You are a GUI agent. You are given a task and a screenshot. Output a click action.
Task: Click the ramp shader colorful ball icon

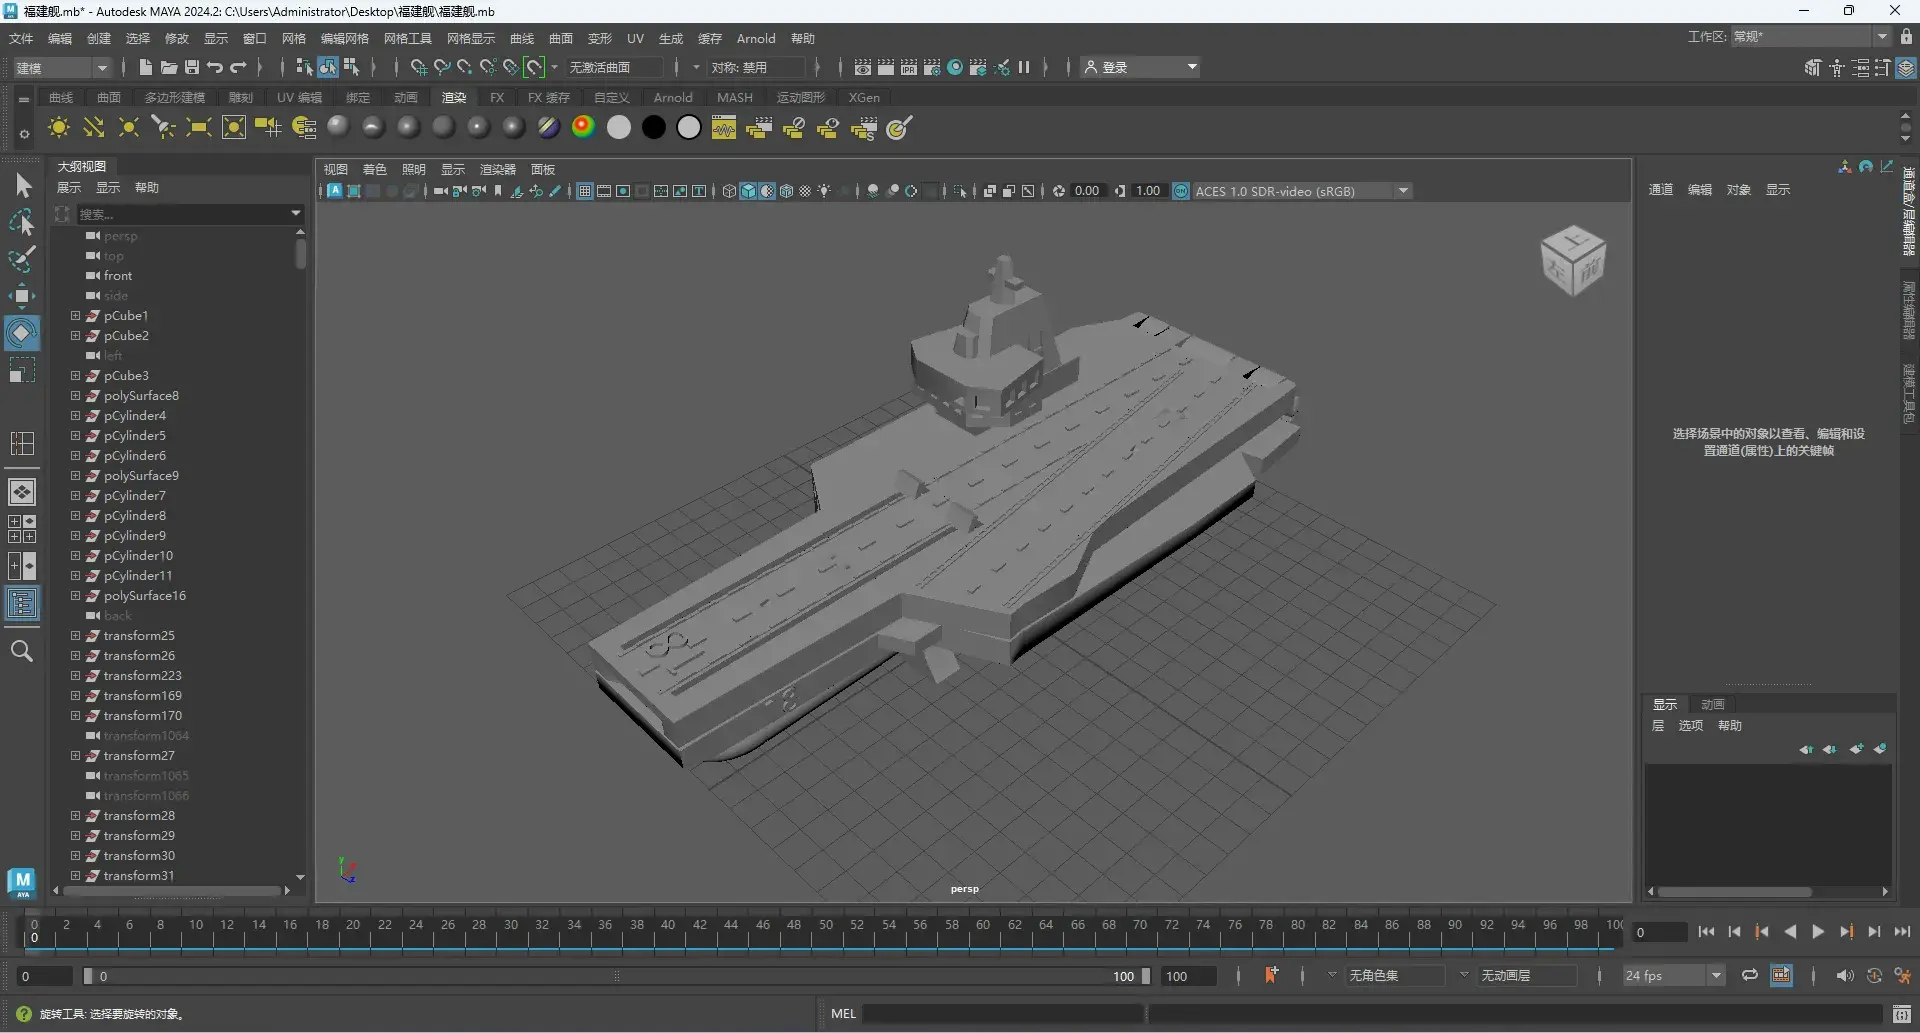584,127
